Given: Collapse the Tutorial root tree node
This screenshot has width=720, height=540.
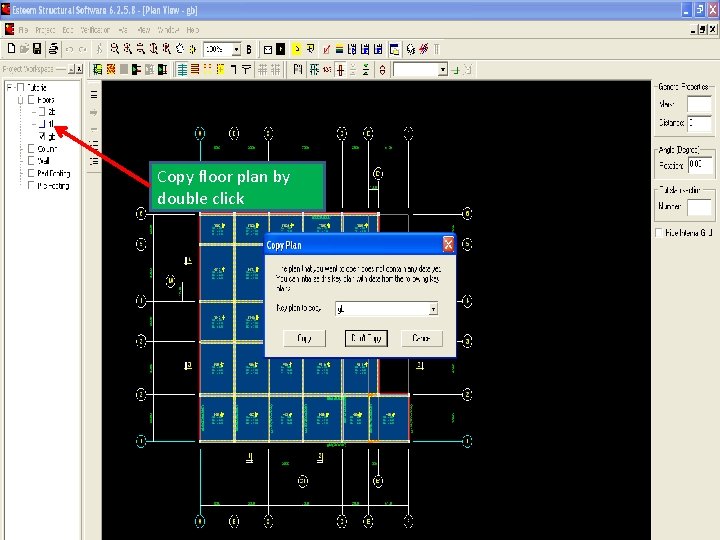Looking at the screenshot, I should coord(10,87).
